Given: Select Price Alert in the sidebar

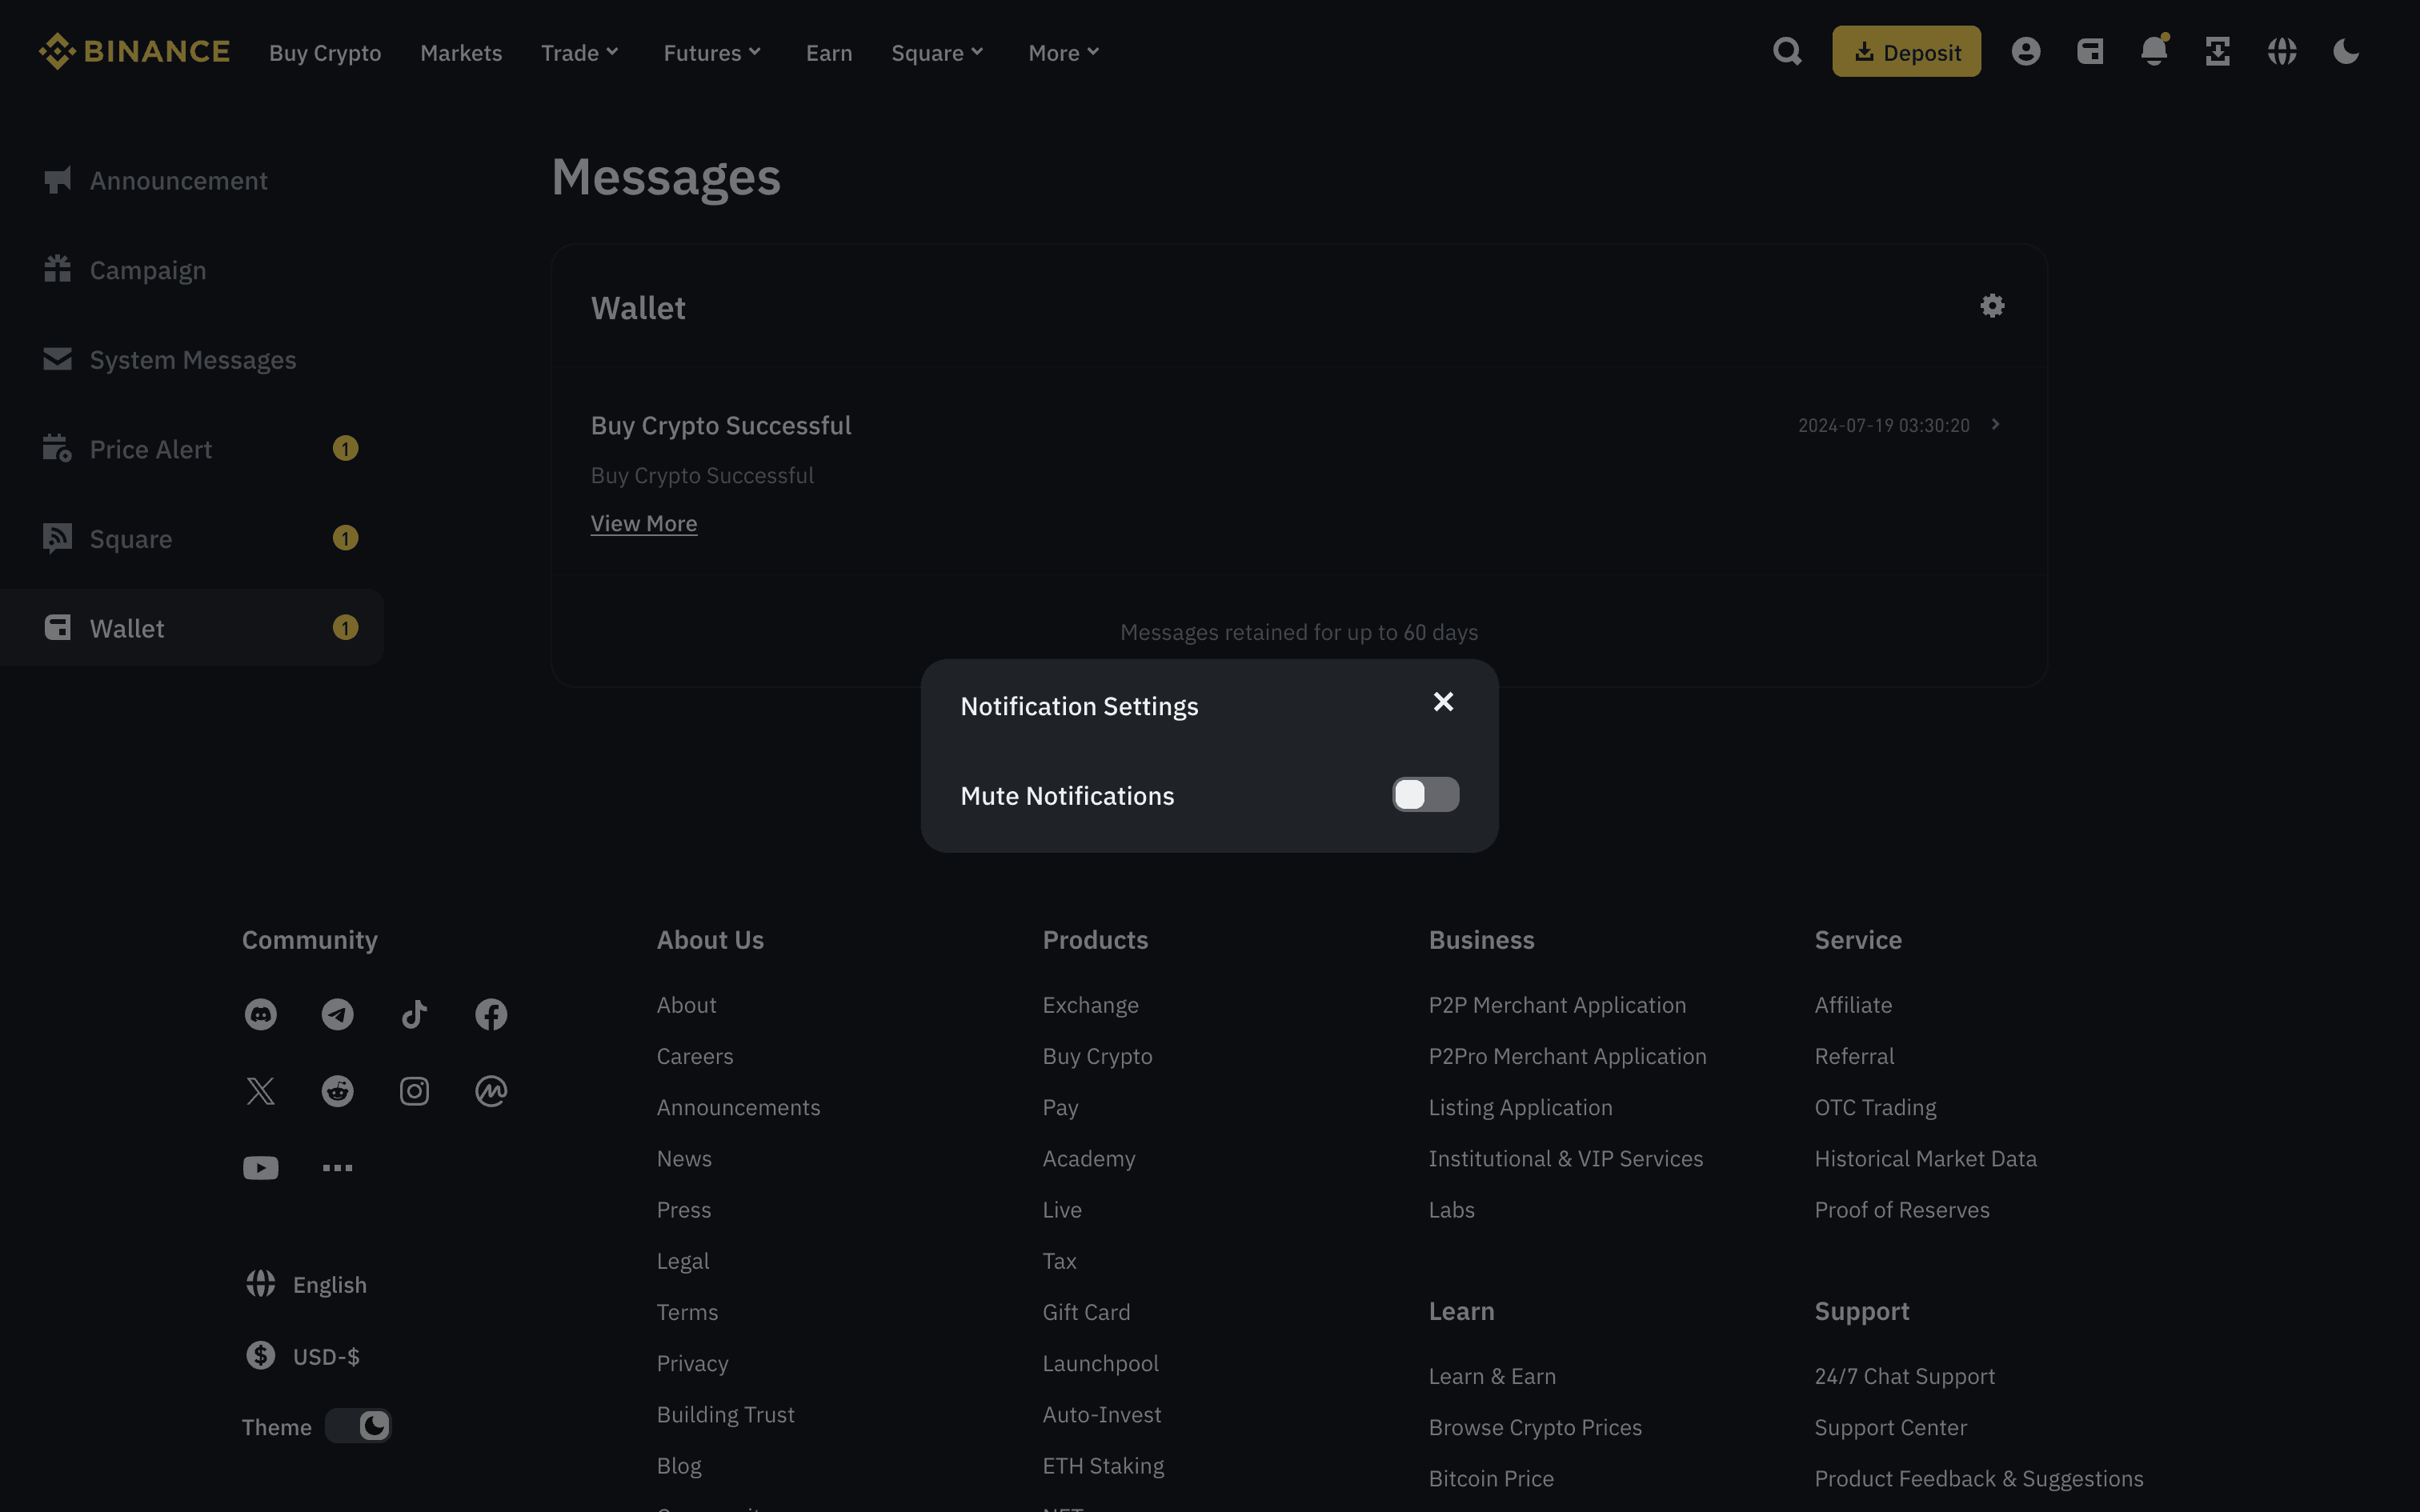Looking at the screenshot, I should tap(151, 449).
